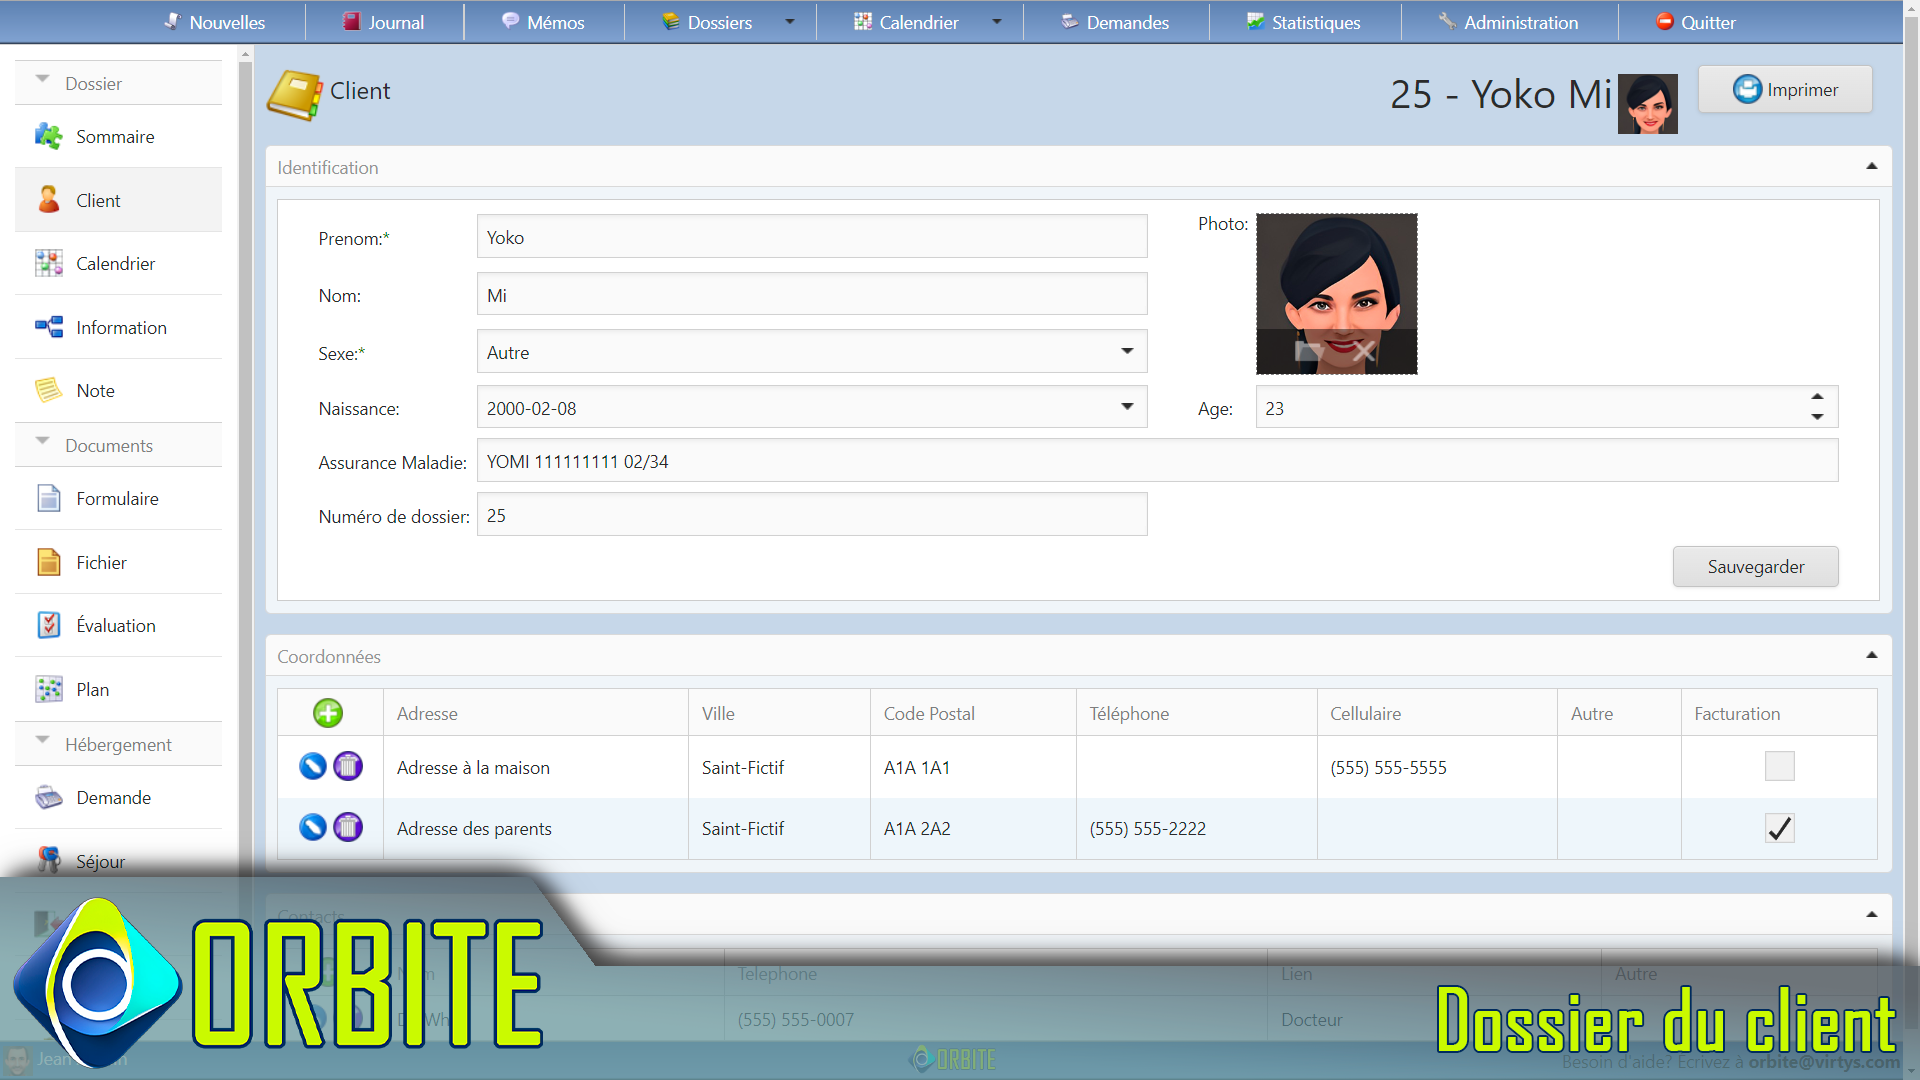This screenshot has height=1080, width=1920.
Task: Collapse the Documents sidebar section
Action: point(42,442)
